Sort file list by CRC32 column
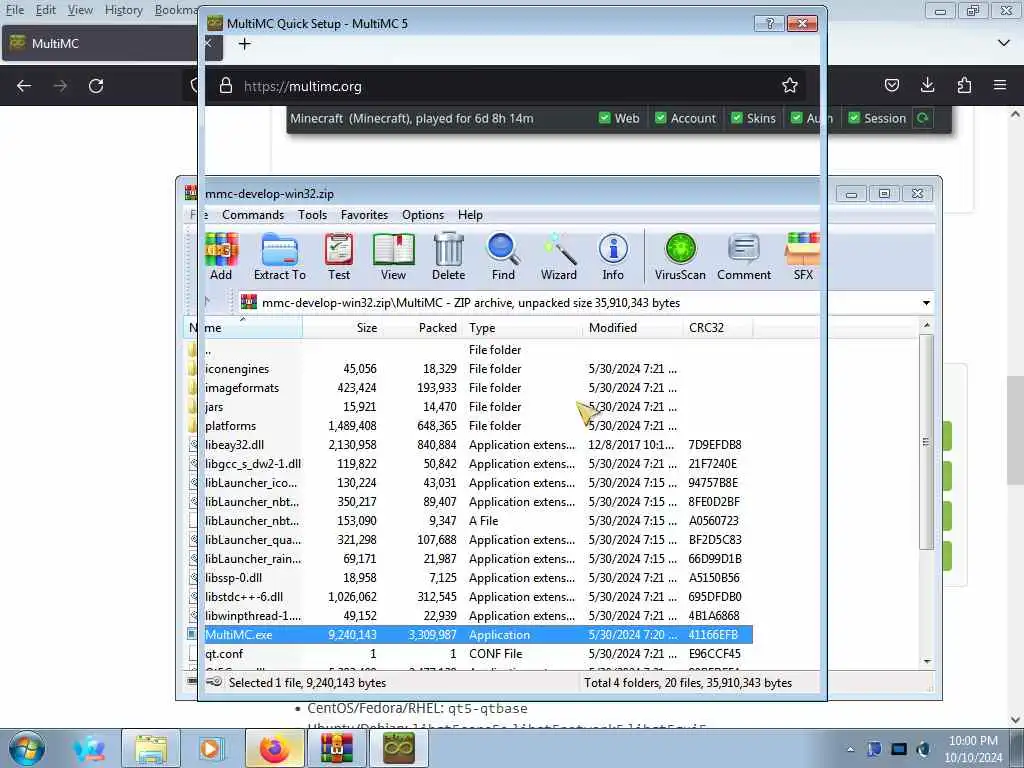Screen dimensions: 1024x768 [717, 328]
